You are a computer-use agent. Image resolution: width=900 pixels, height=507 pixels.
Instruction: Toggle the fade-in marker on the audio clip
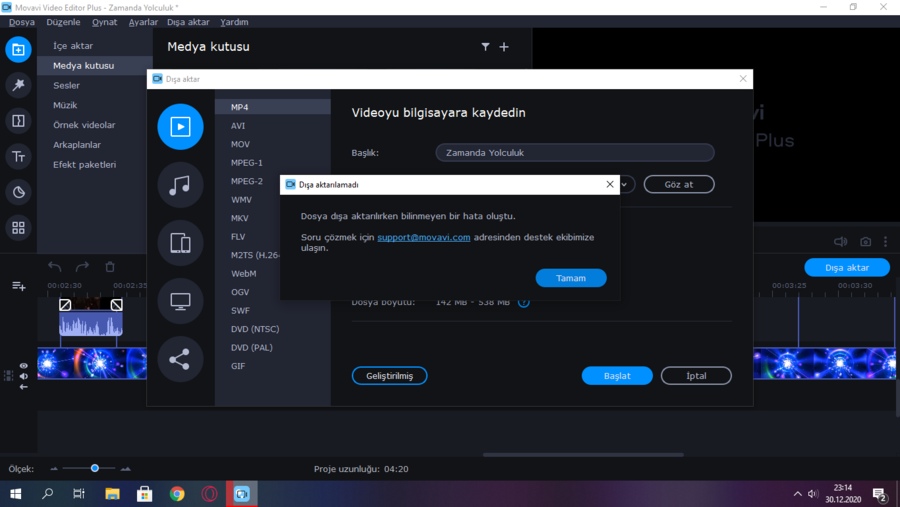pos(65,305)
